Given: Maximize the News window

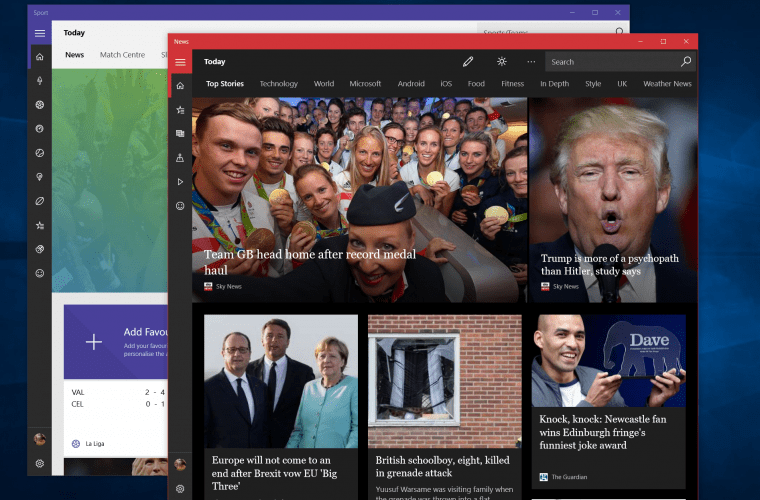Looking at the screenshot, I should pyautogui.click(x=663, y=42).
